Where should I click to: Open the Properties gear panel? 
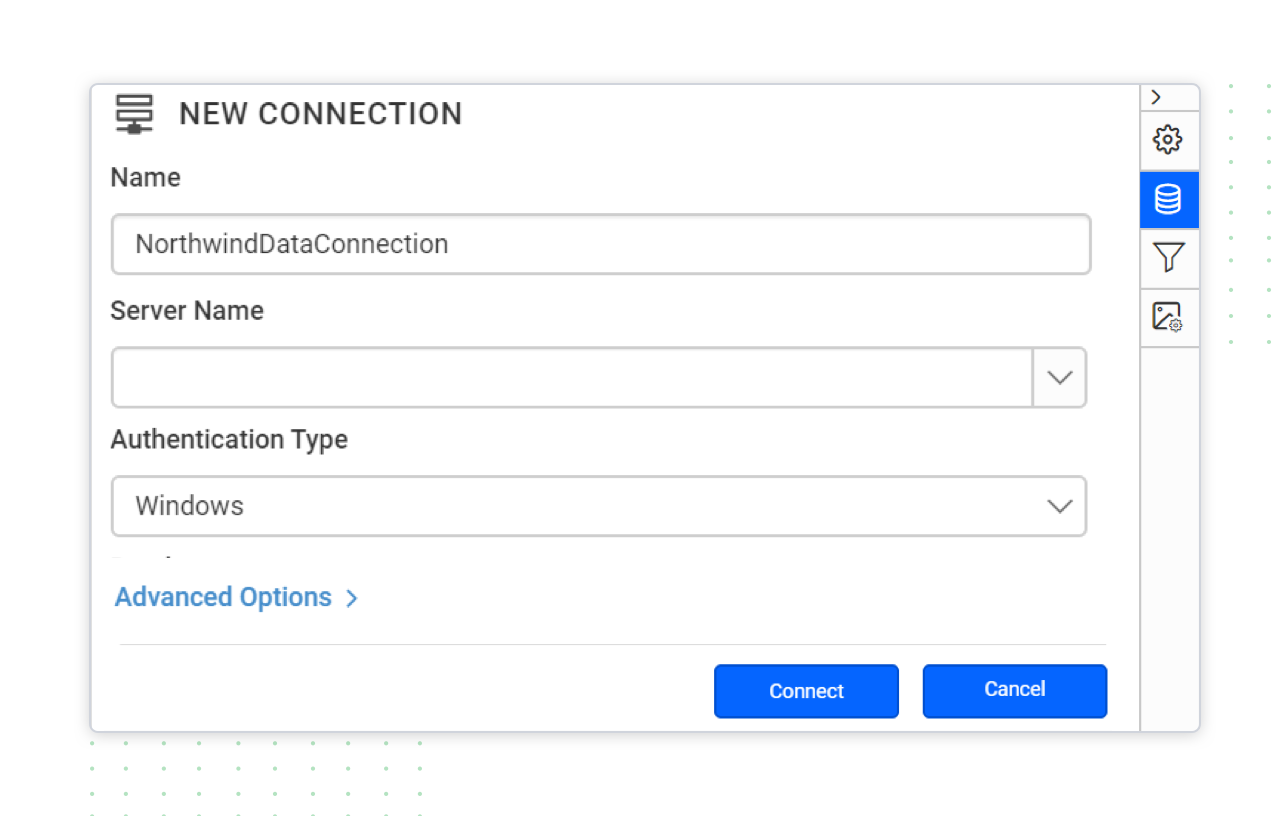(1168, 140)
